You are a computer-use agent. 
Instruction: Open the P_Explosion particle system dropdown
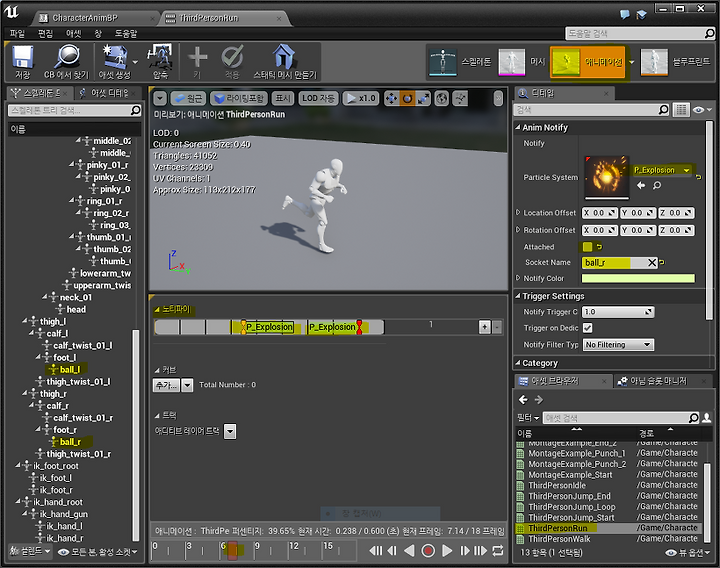663,170
